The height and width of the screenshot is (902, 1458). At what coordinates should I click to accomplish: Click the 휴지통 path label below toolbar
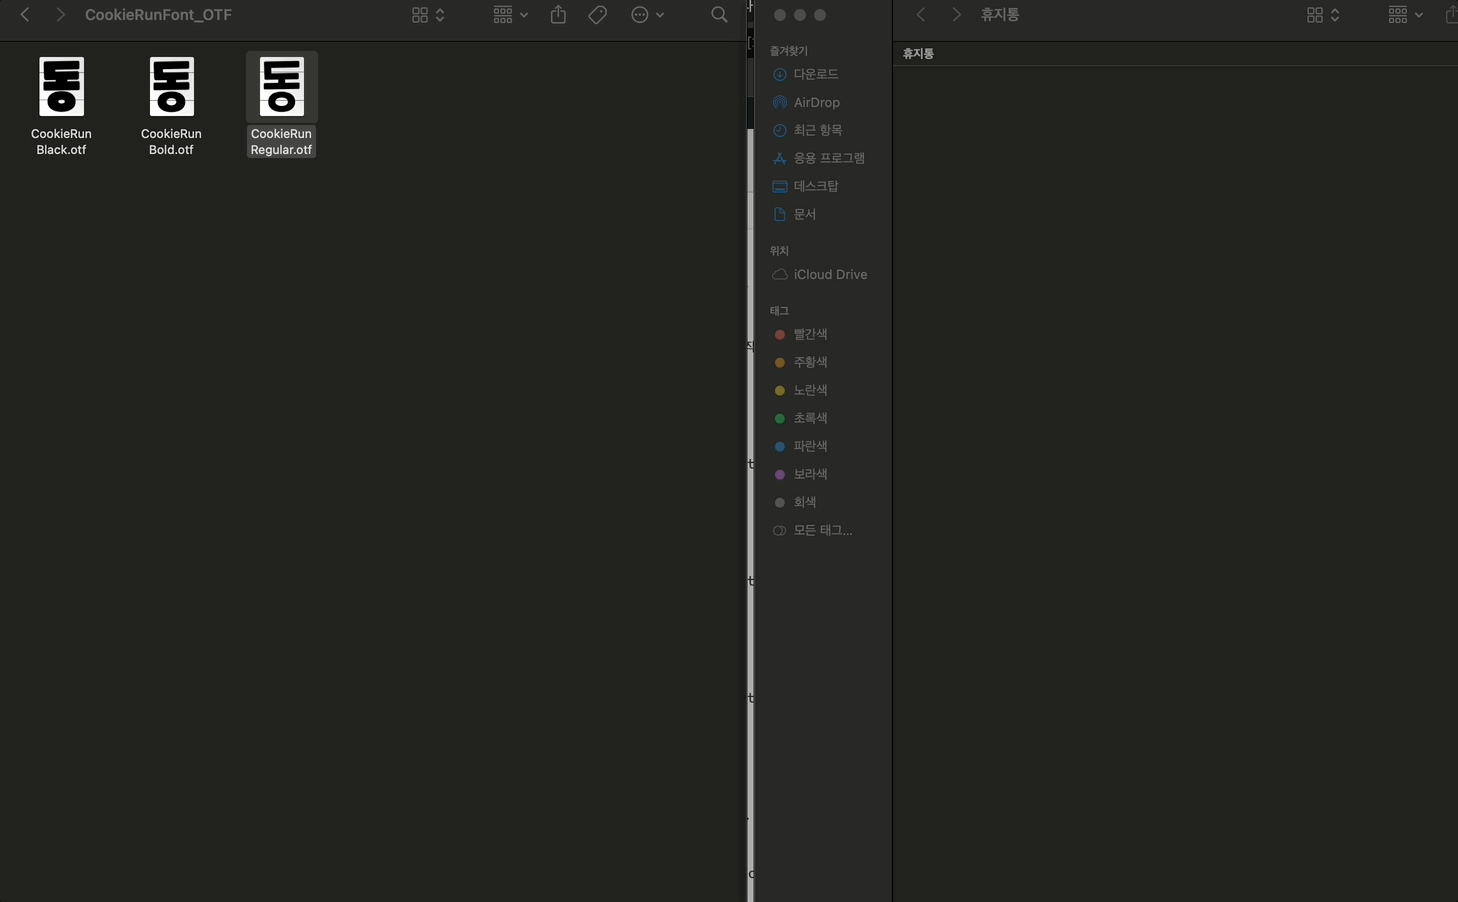tap(918, 54)
